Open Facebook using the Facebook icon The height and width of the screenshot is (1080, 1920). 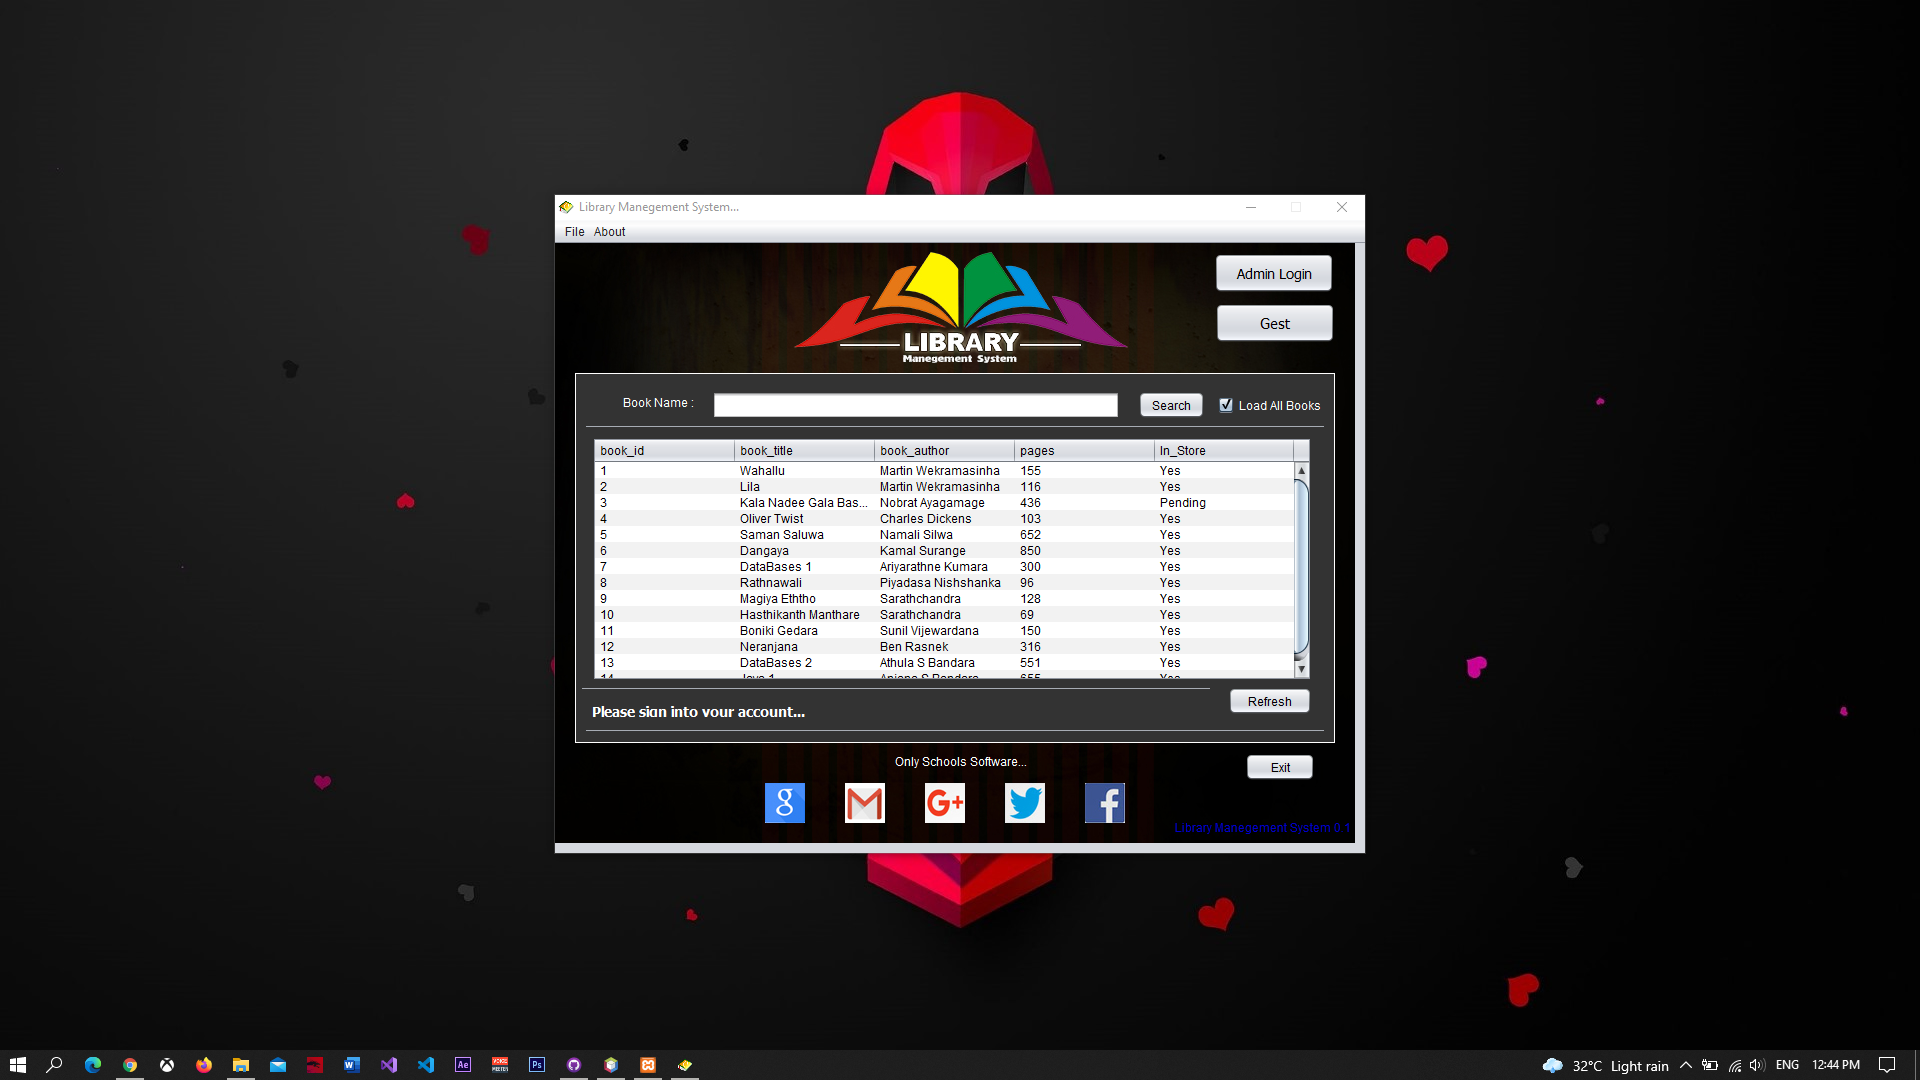pyautogui.click(x=1104, y=802)
